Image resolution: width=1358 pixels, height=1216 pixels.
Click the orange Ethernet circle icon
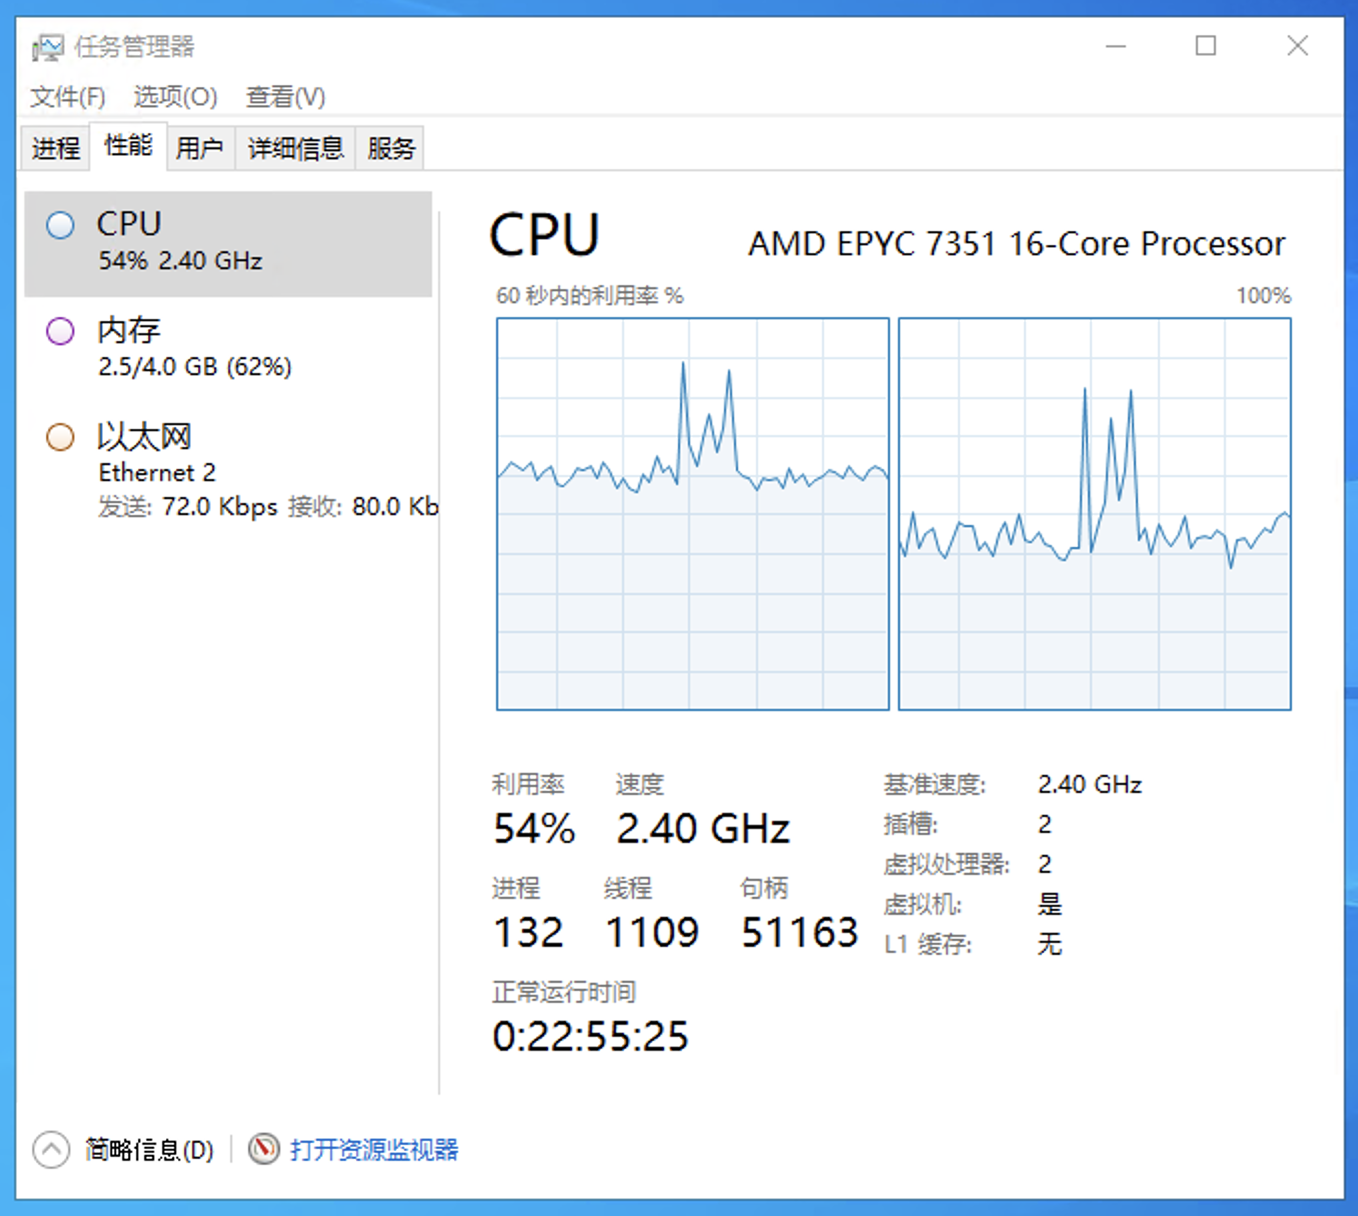[60, 437]
